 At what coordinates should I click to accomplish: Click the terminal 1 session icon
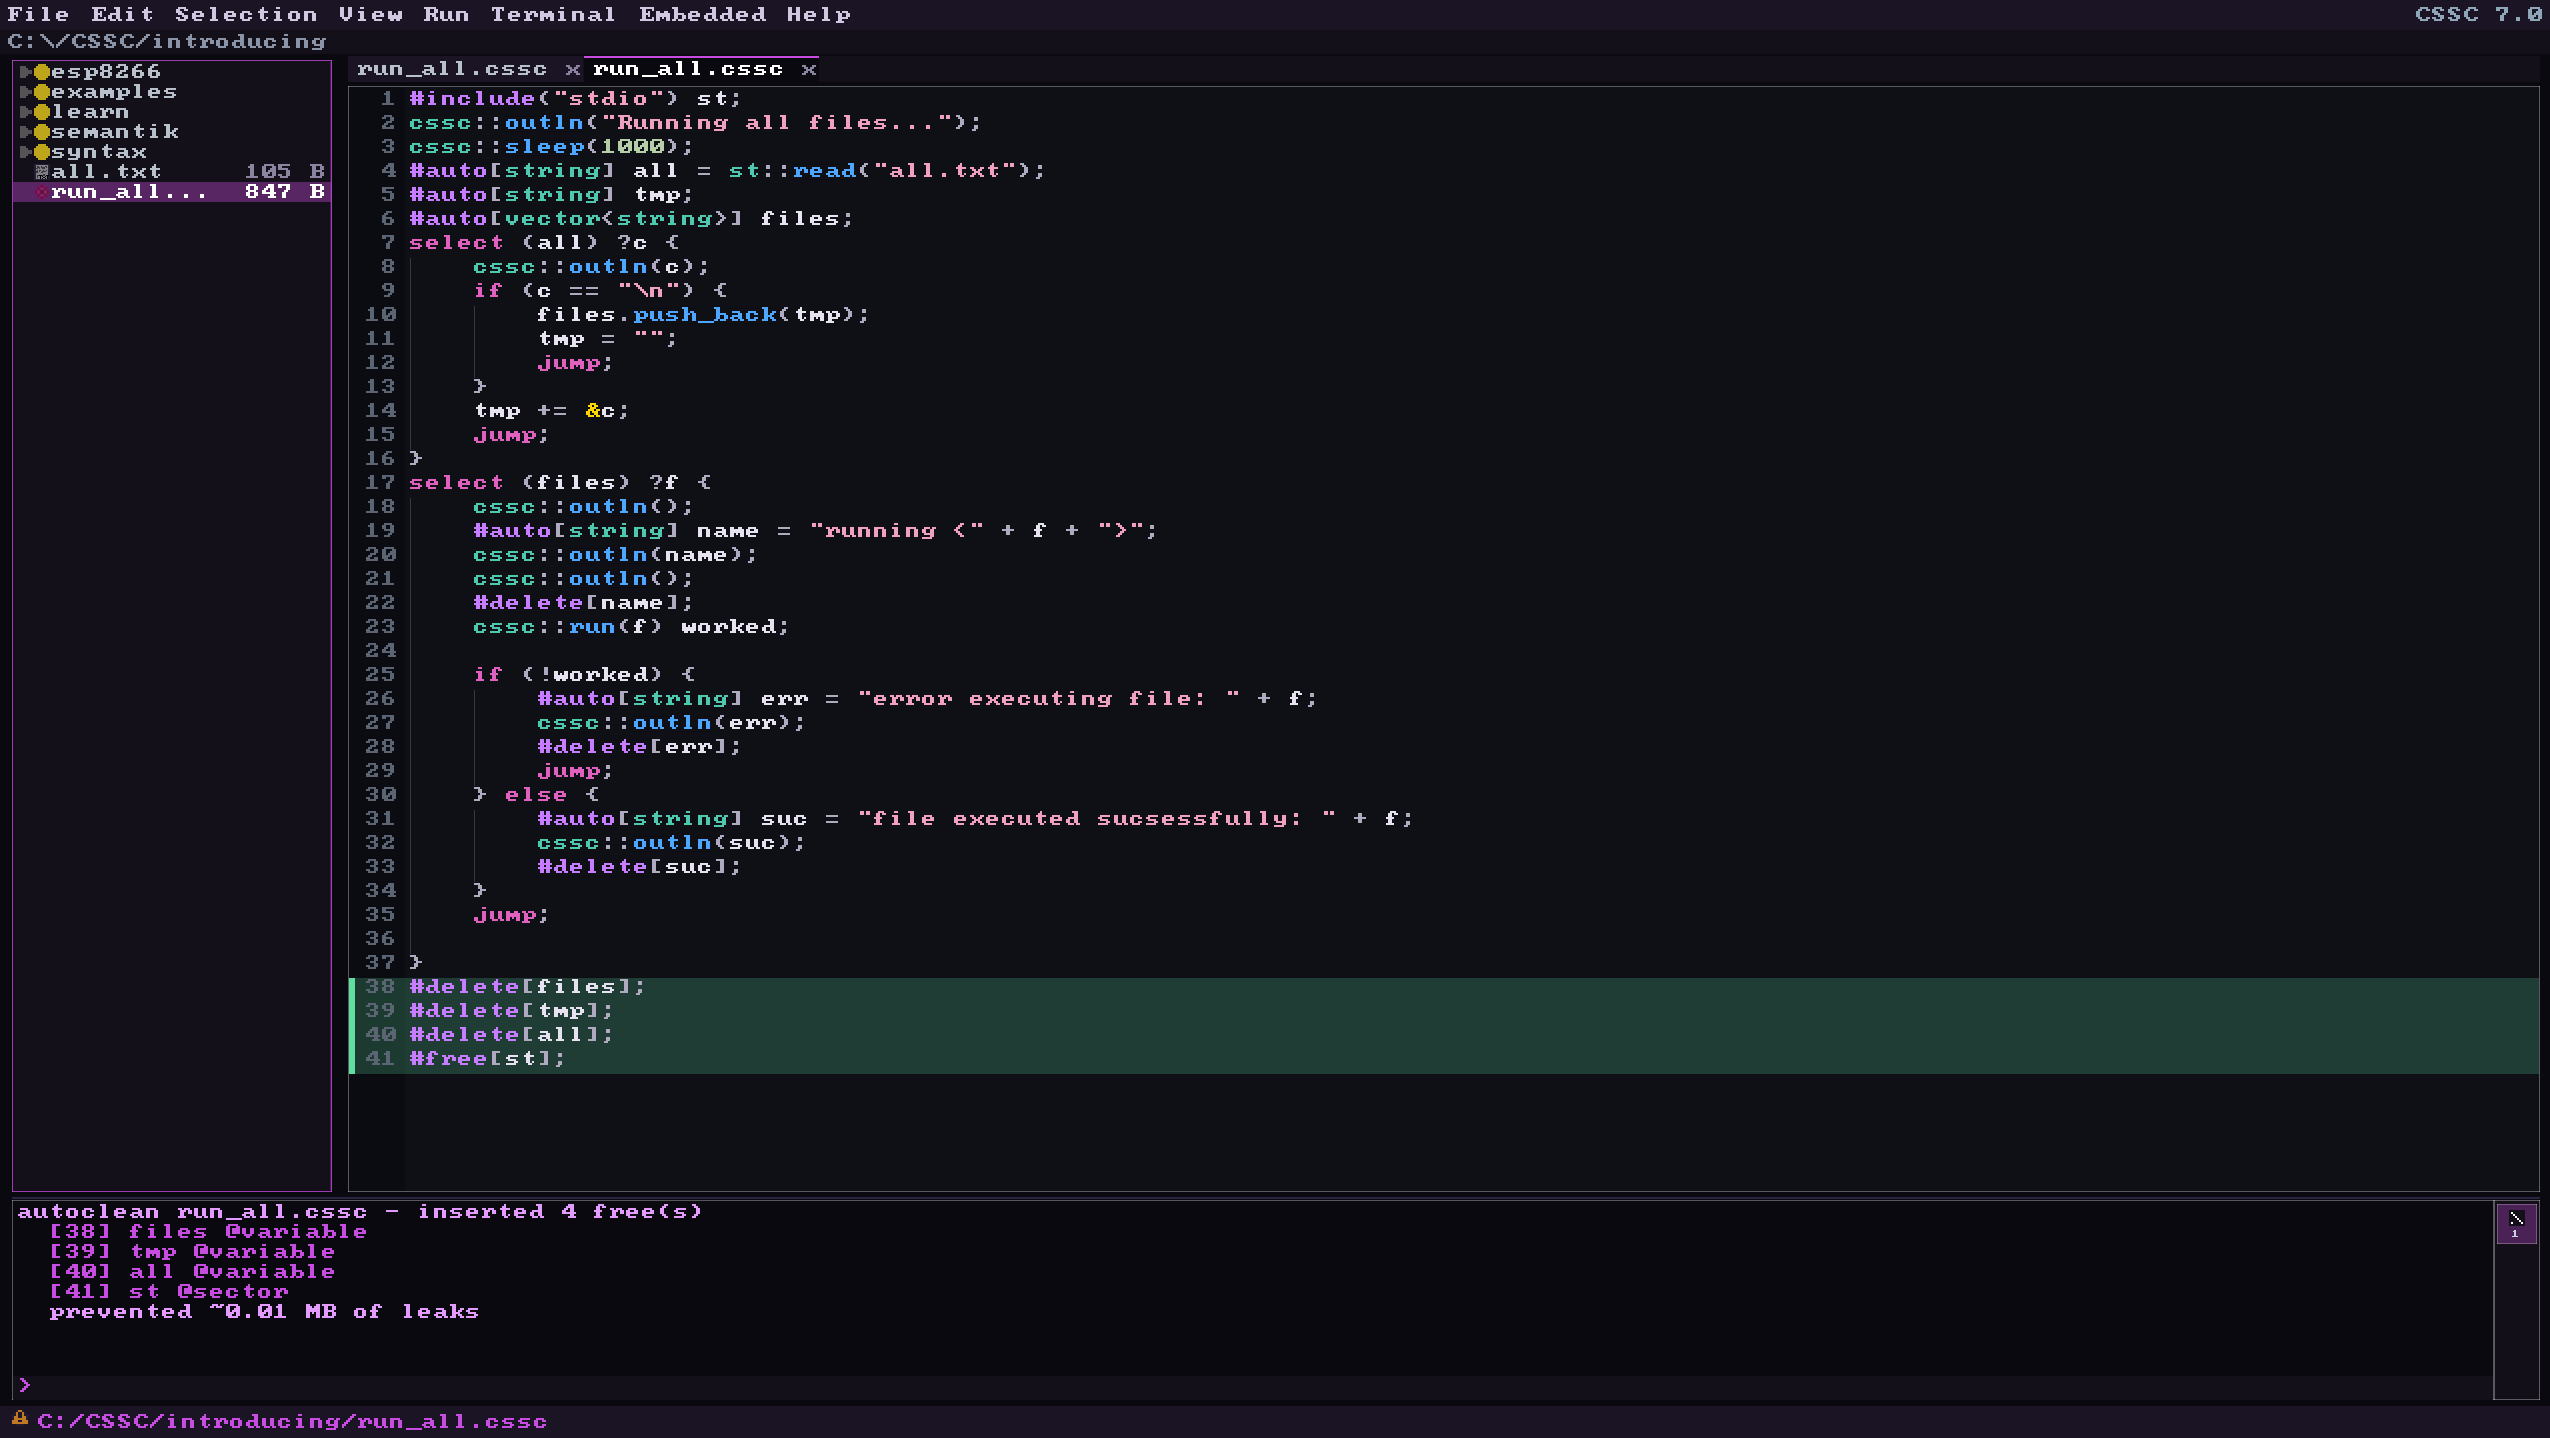(2516, 1223)
